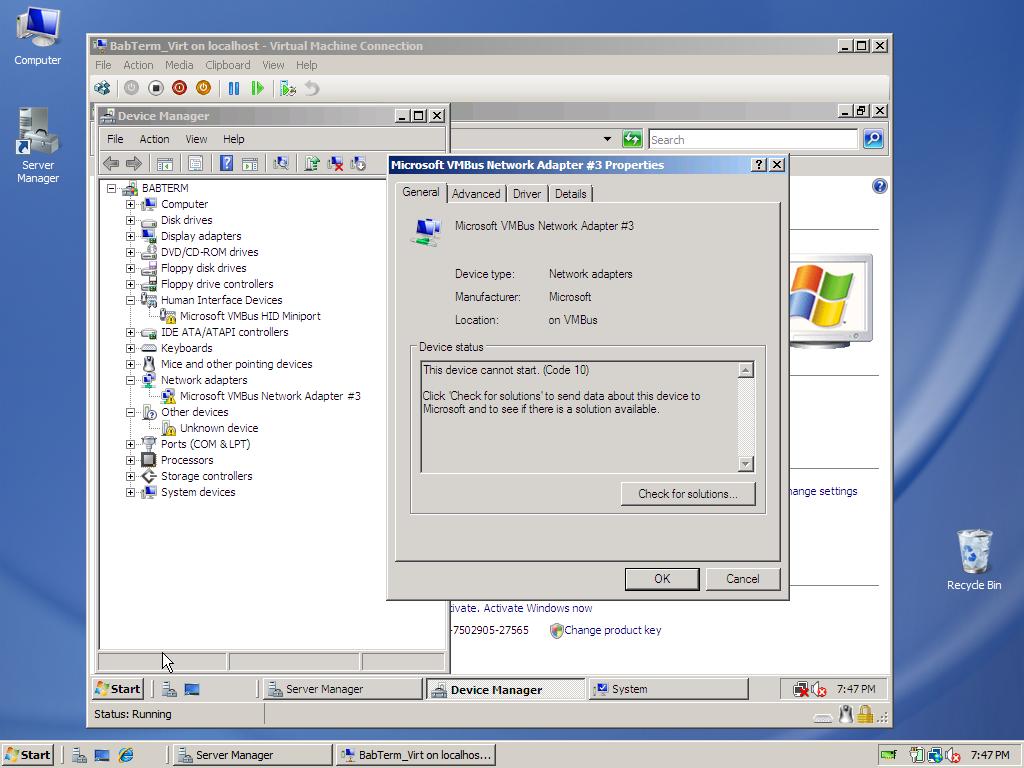1024x768 pixels.
Task: Click the Check for solutions button
Action: 688,494
